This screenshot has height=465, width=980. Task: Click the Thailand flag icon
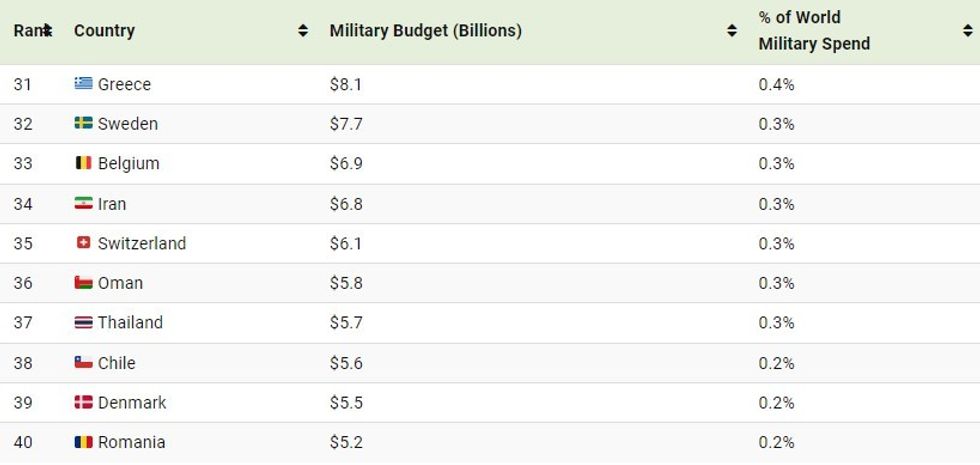click(83, 322)
